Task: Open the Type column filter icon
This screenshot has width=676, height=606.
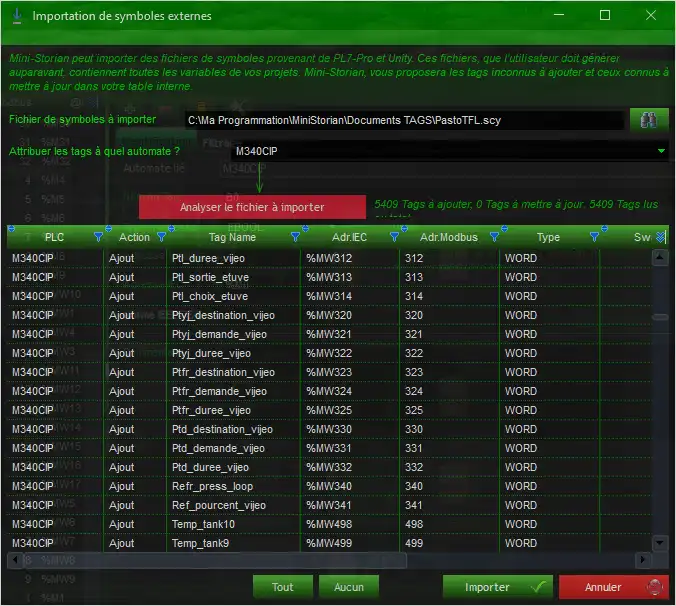Action: tap(594, 237)
